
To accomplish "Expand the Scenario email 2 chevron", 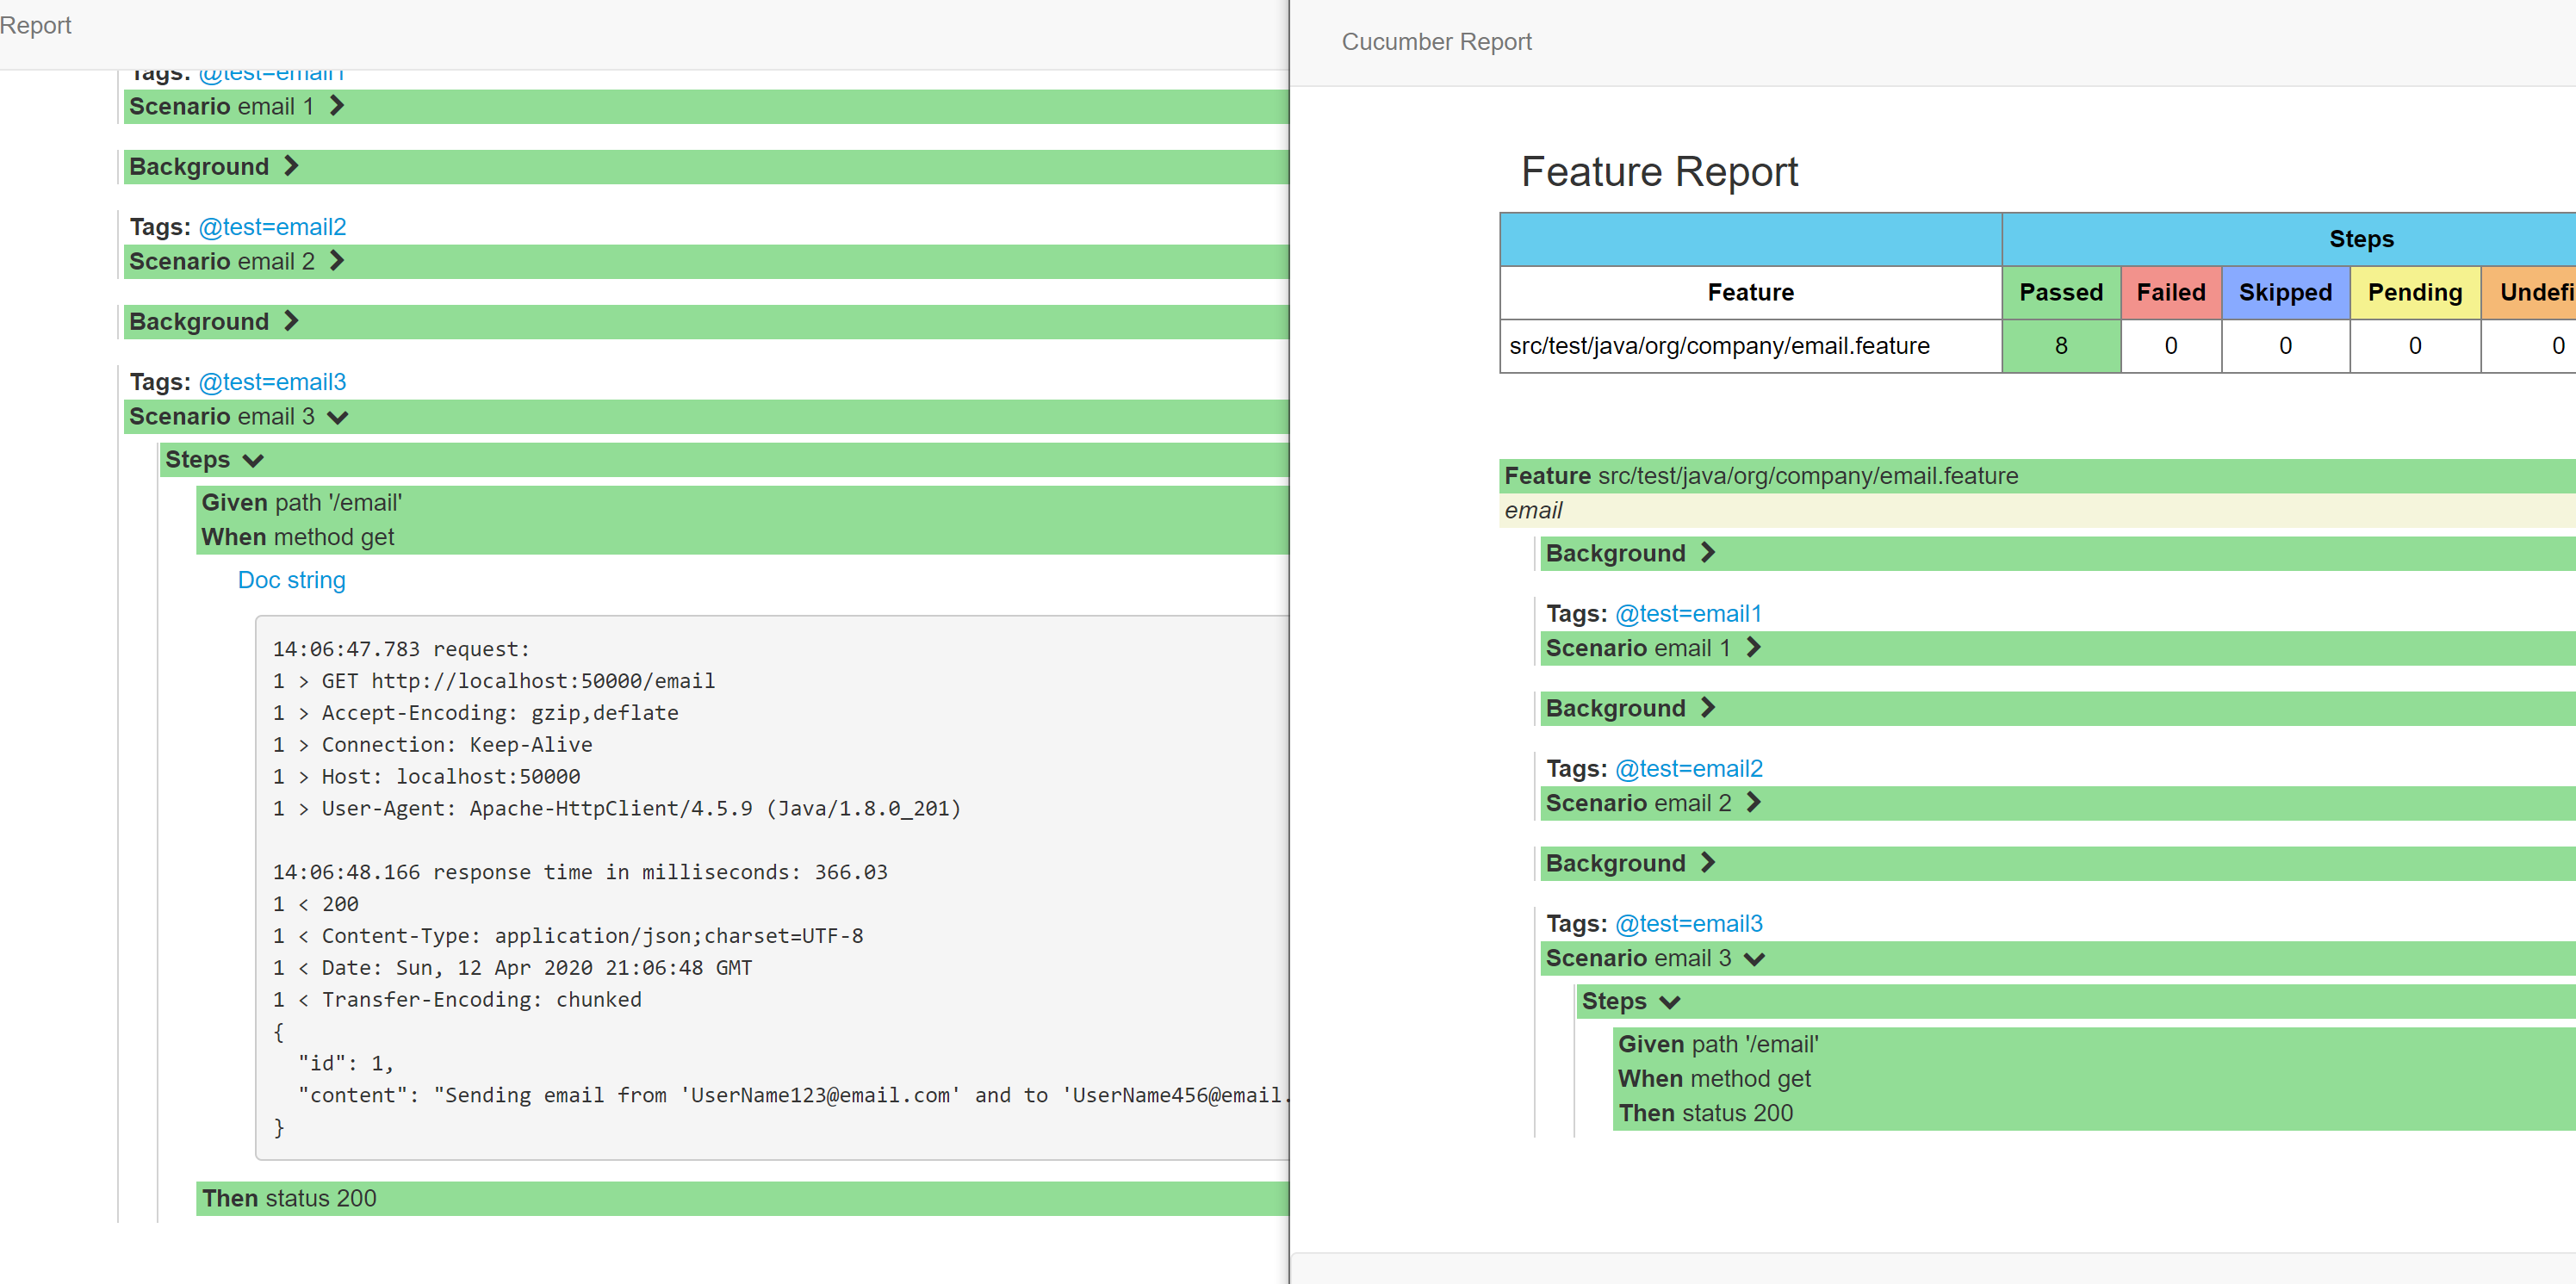I will tap(336, 260).
